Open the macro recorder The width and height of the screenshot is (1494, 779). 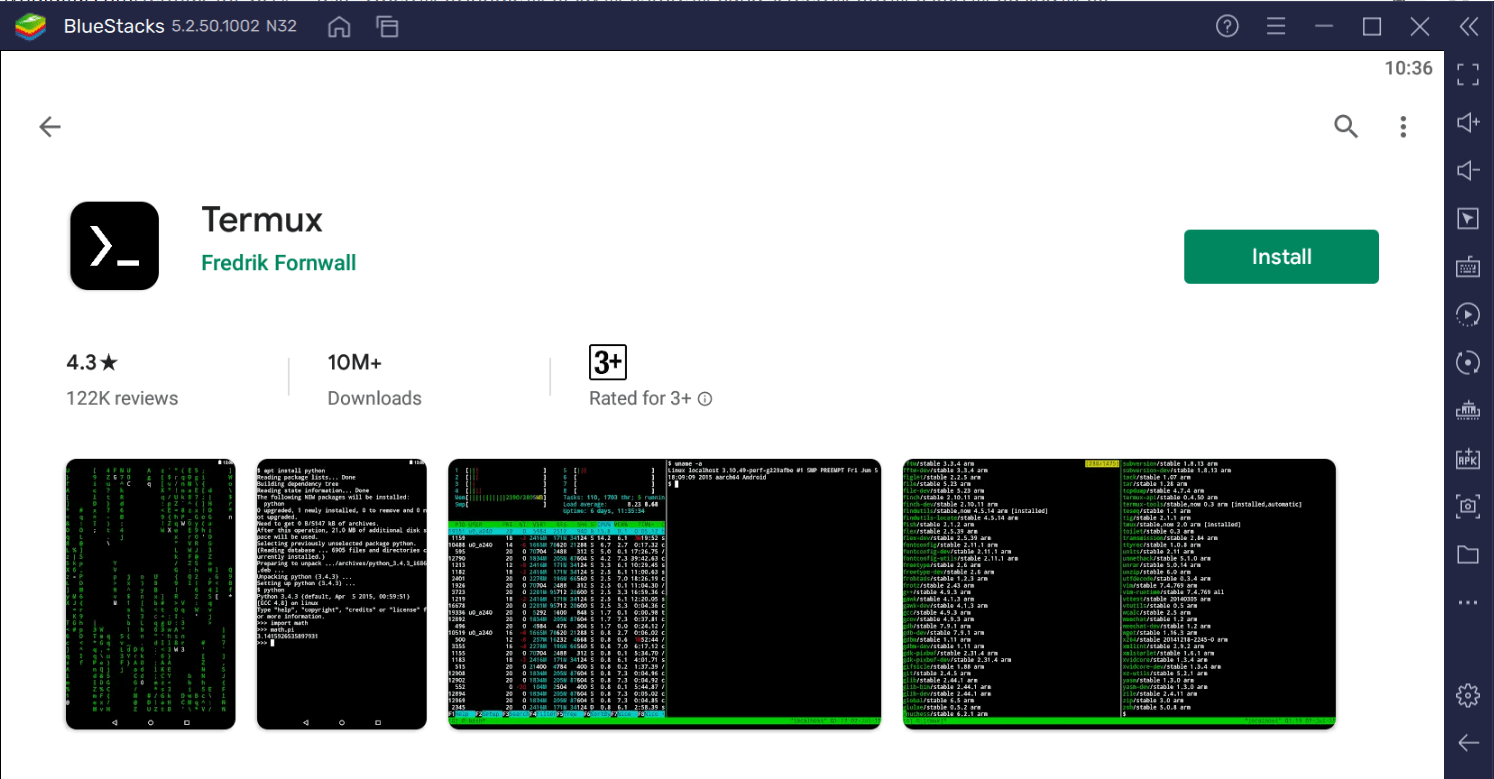[x=1468, y=314]
